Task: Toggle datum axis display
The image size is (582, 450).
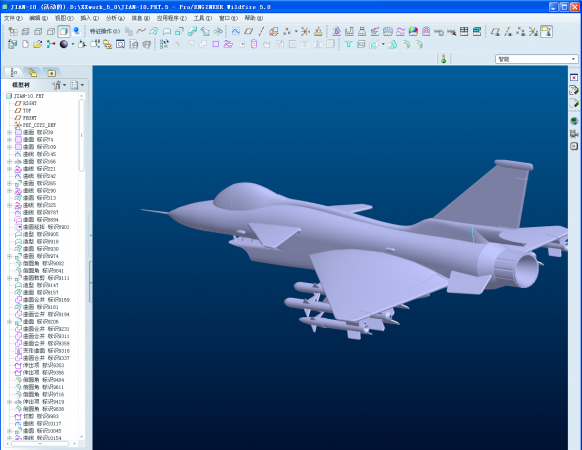Action: pyautogui.click(x=508, y=32)
